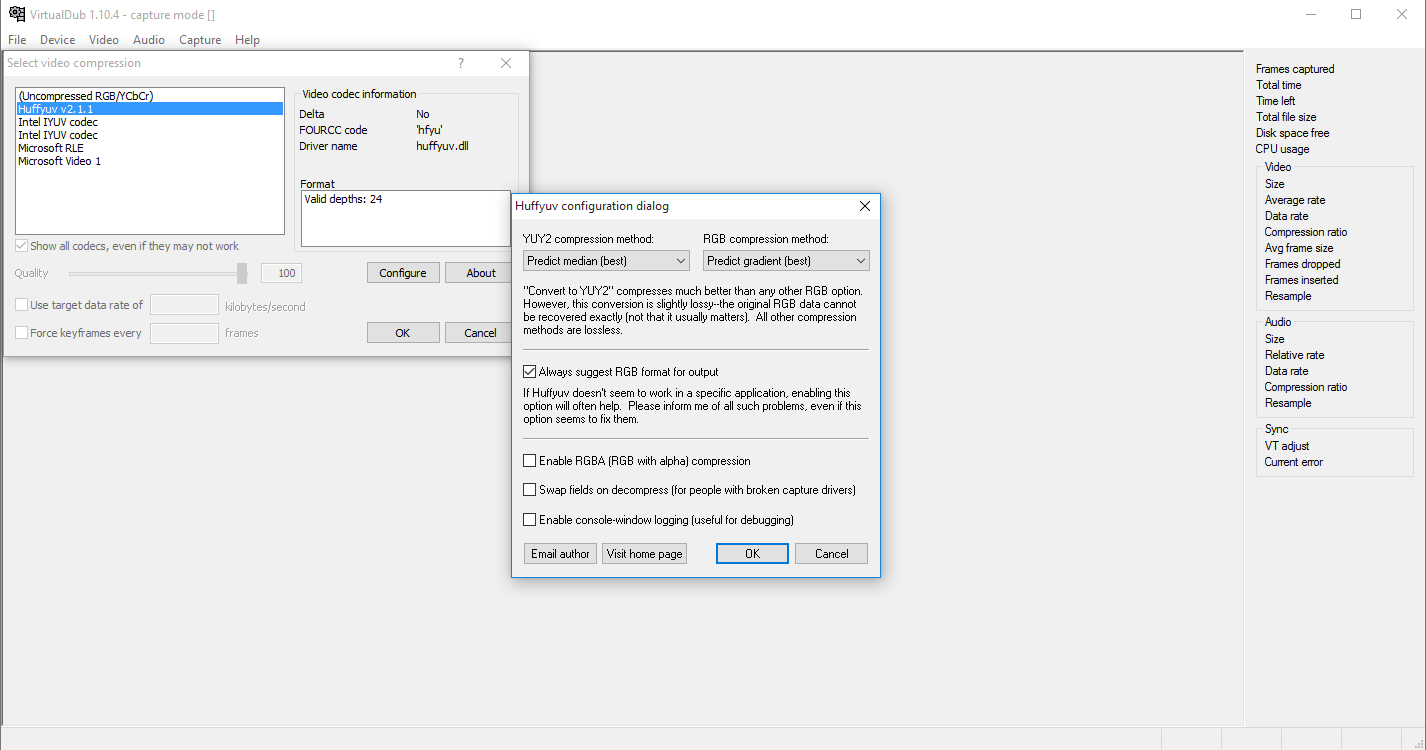Click the Quality value field showing 100

[x=281, y=273]
